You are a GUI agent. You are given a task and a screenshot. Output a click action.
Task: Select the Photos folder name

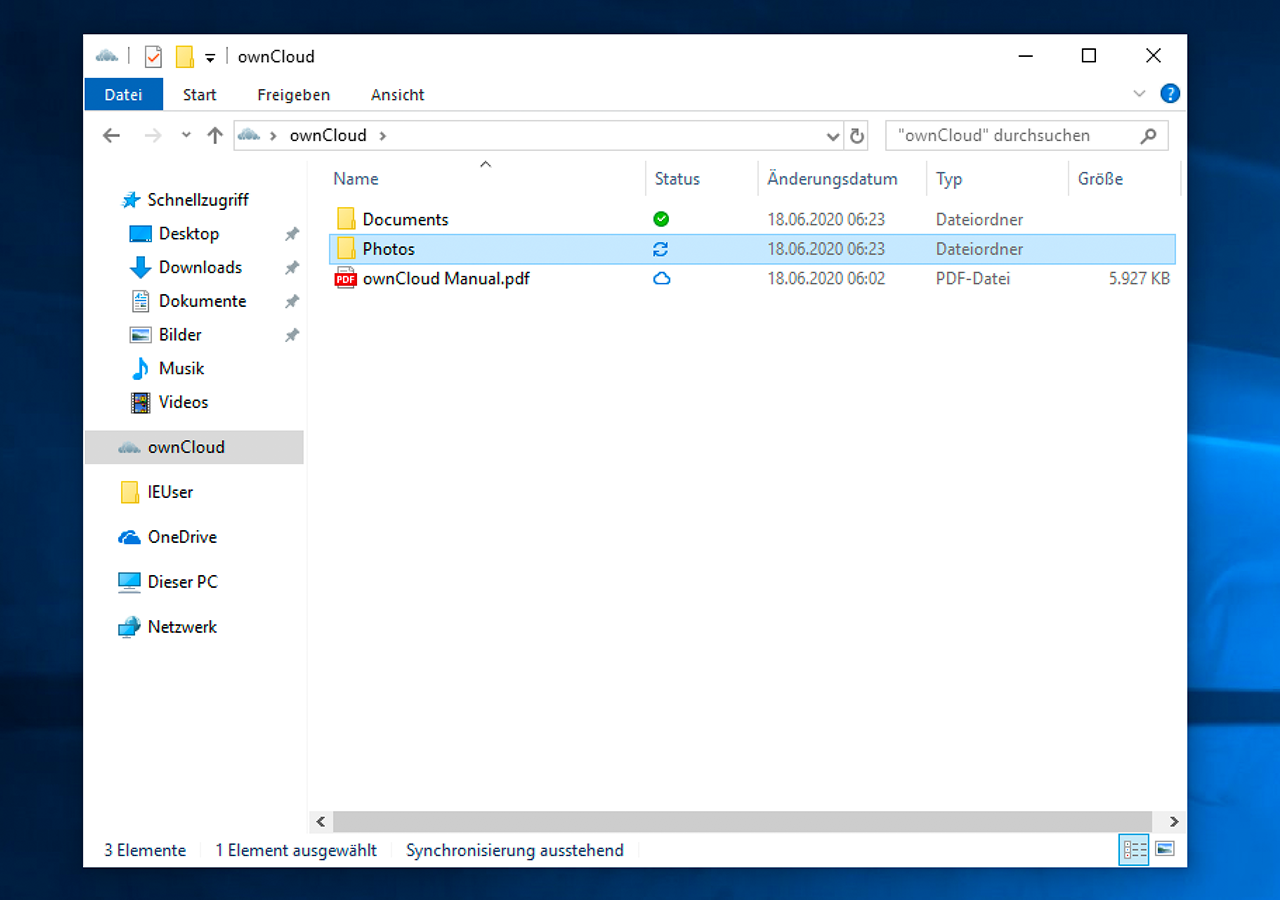pyautogui.click(x=388, y=249)
